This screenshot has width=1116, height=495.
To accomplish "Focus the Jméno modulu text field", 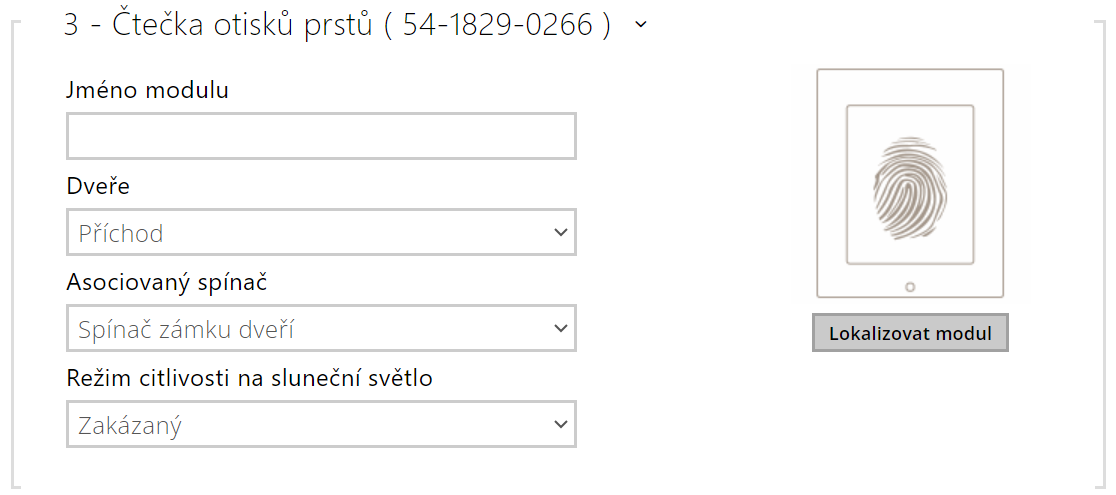I will coord(321,137).
